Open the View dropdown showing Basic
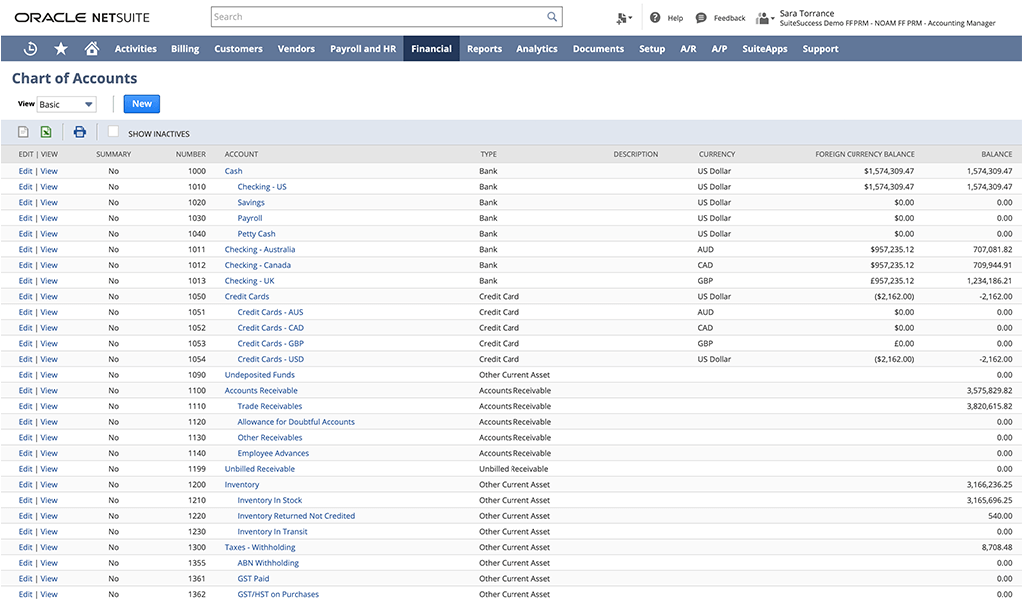Viewport: 1024px width, 600px height. click(64, 103)
